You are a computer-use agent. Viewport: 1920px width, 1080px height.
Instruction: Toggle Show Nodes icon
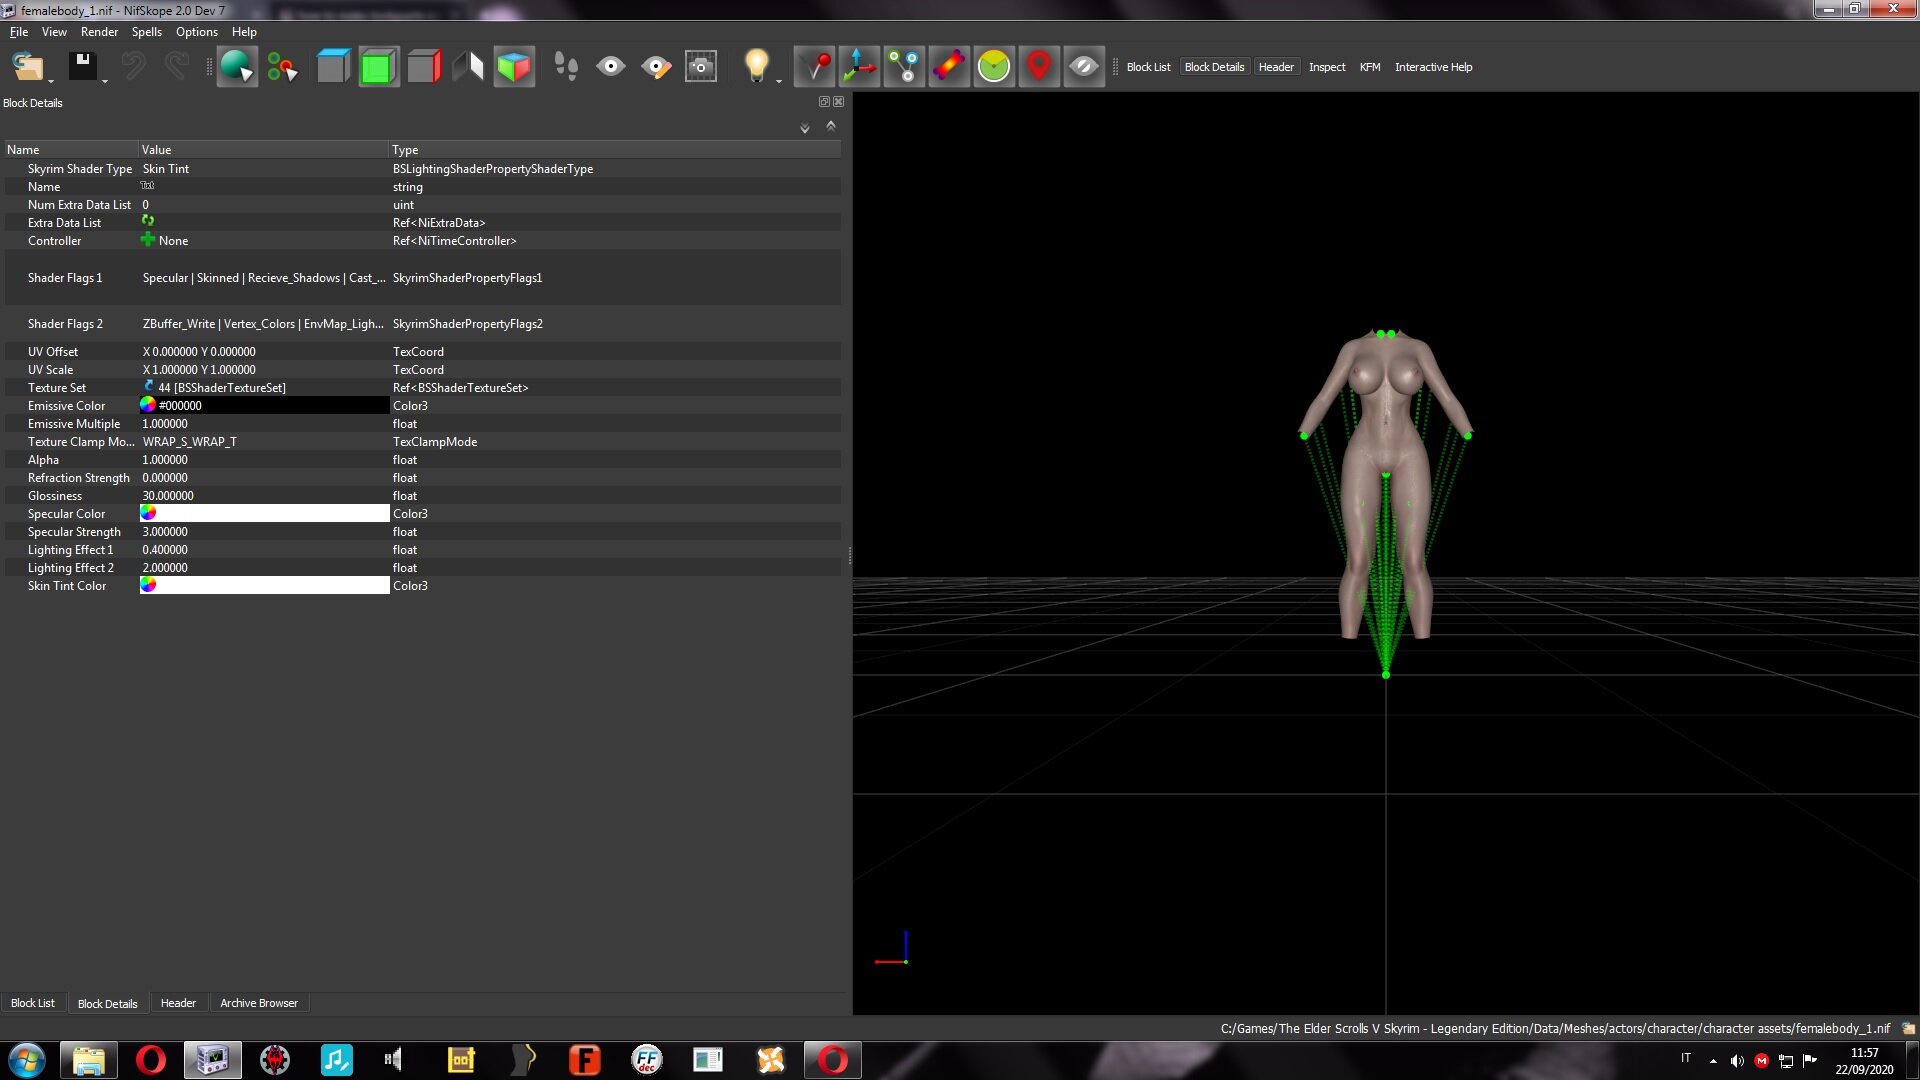(x=904, y=67)
